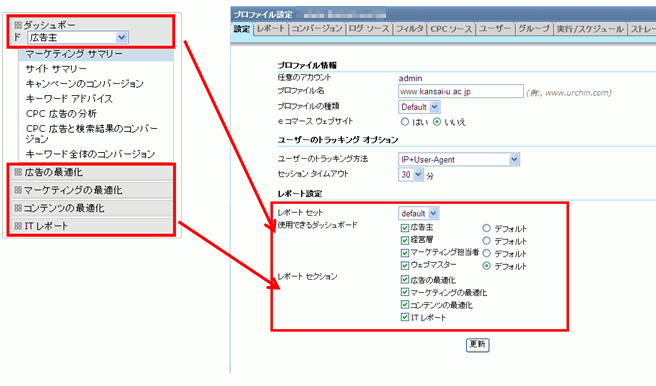Click the プロファイル名 text field
This screenshot has height=386, width=656.
click(x=461, y=91)
